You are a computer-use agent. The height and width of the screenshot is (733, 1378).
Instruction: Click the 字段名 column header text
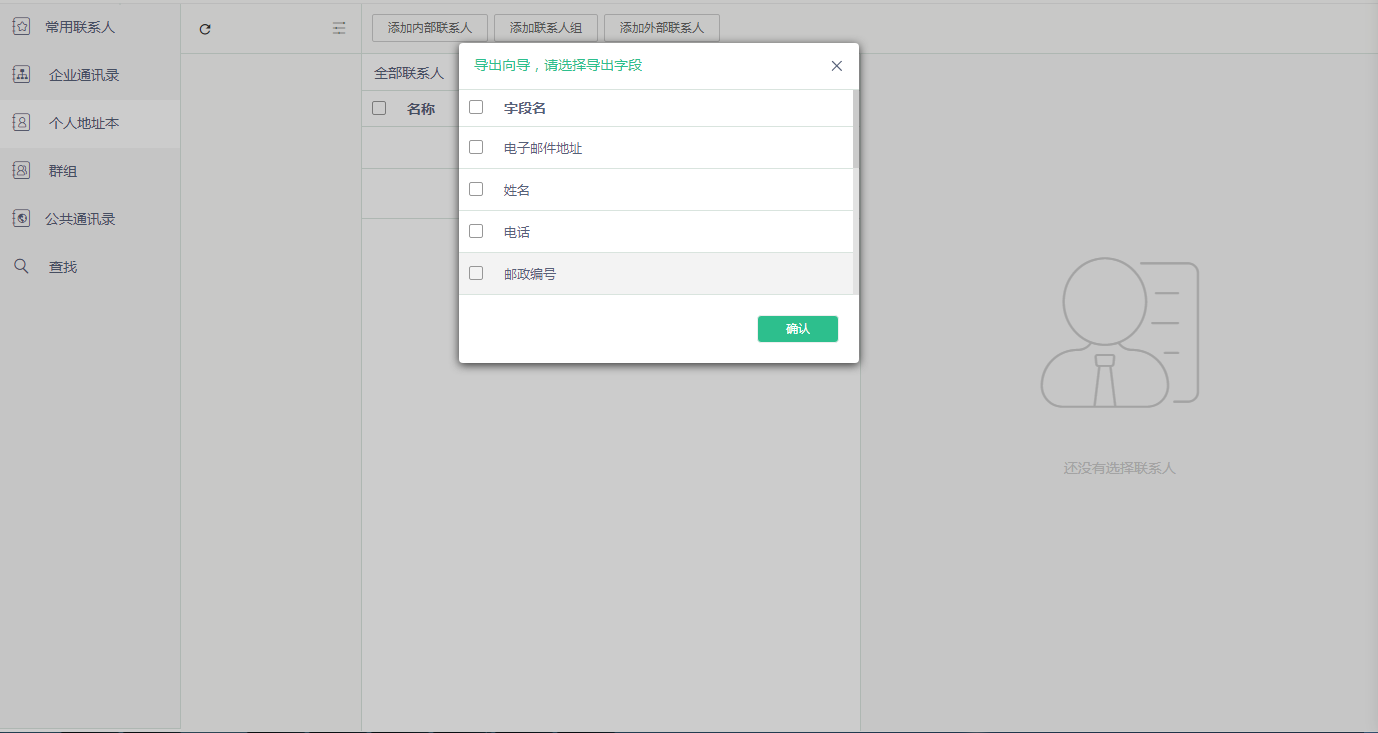pyautogui.click(x=525, y=108)
